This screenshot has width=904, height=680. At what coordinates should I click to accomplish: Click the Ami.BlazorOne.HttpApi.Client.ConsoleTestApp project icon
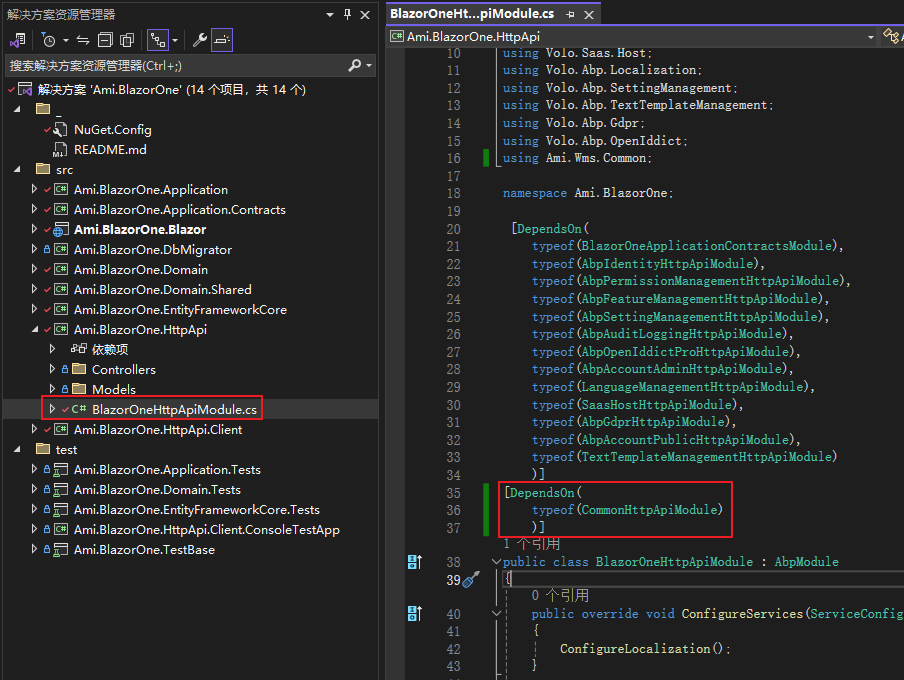click(x=61, y=529)
